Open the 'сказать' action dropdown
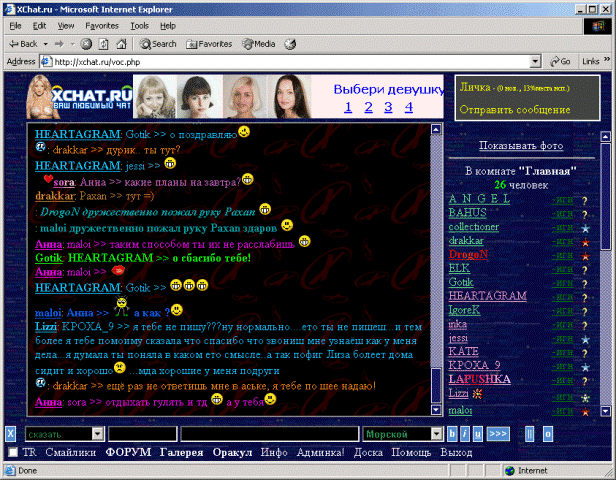Image resolution: width=616 pixels, height=480 pixels. coord(97,434)
